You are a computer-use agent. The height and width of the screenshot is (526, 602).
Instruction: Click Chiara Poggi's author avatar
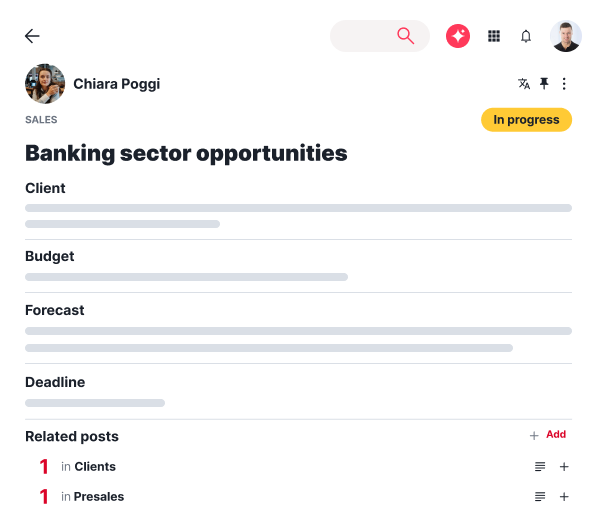click(x=45, y=84)
